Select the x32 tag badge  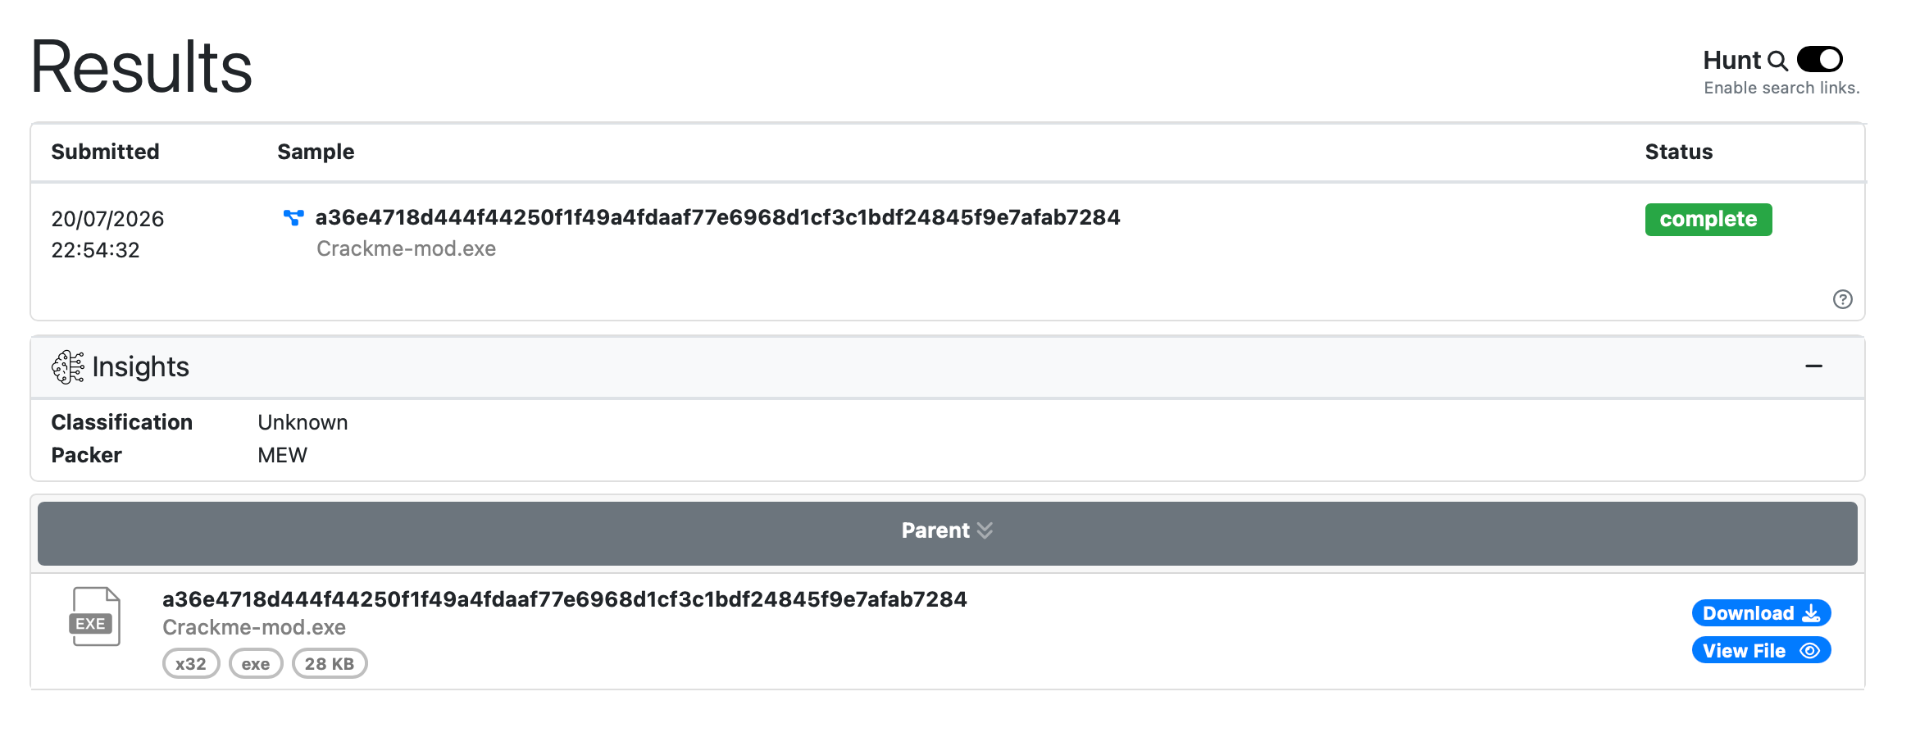click(191, 664)
